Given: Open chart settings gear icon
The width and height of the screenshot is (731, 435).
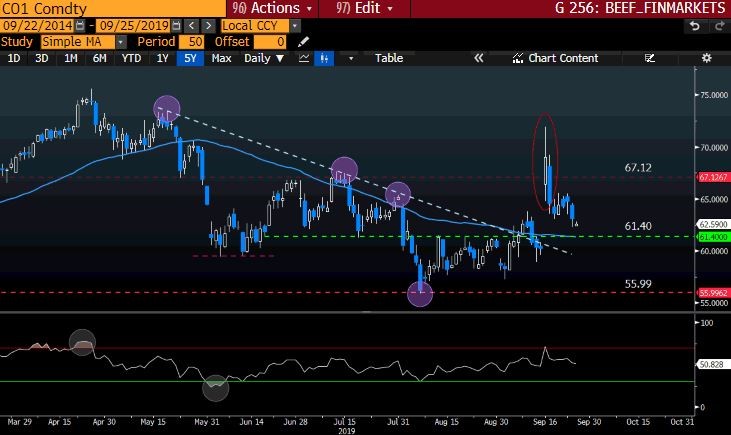Looking at the screenshot, I should tap(708, 58).
